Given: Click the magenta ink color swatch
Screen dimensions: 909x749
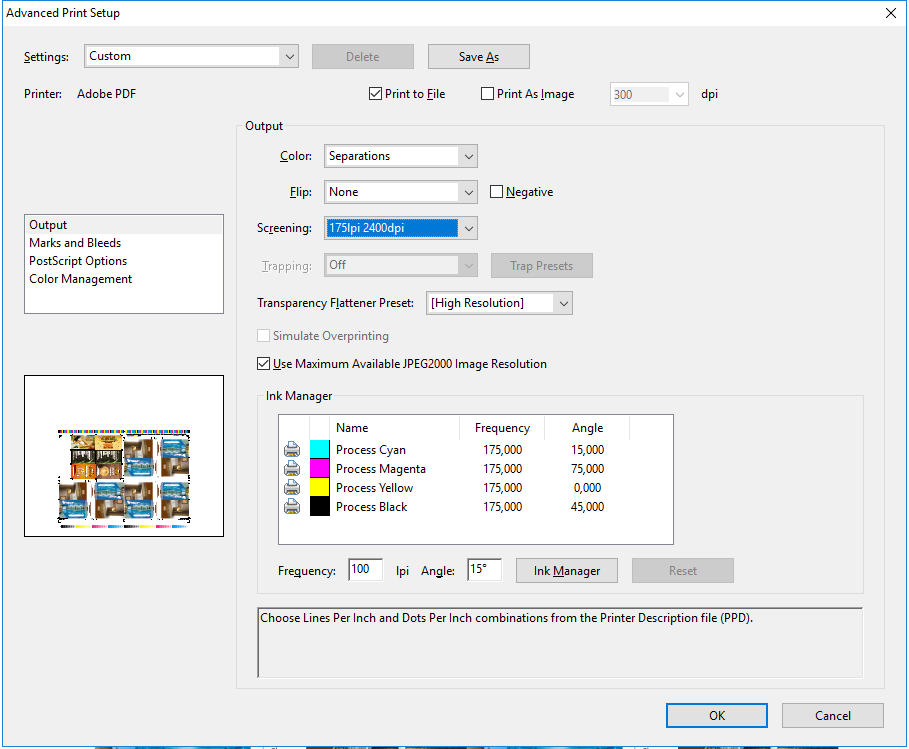Looking at the screenshot, I should pyautogui.click(x=320, y=469).
